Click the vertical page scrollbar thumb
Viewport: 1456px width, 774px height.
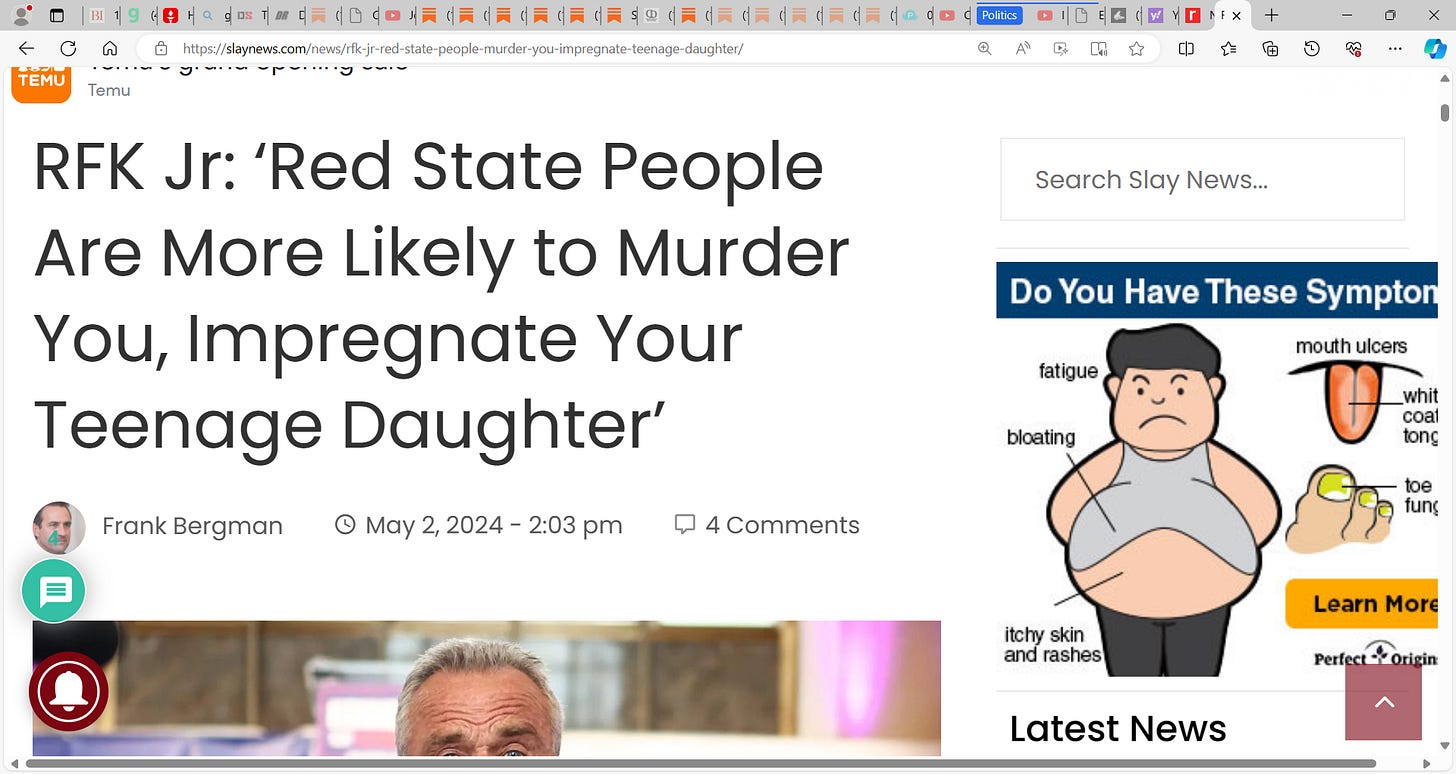1445,111
